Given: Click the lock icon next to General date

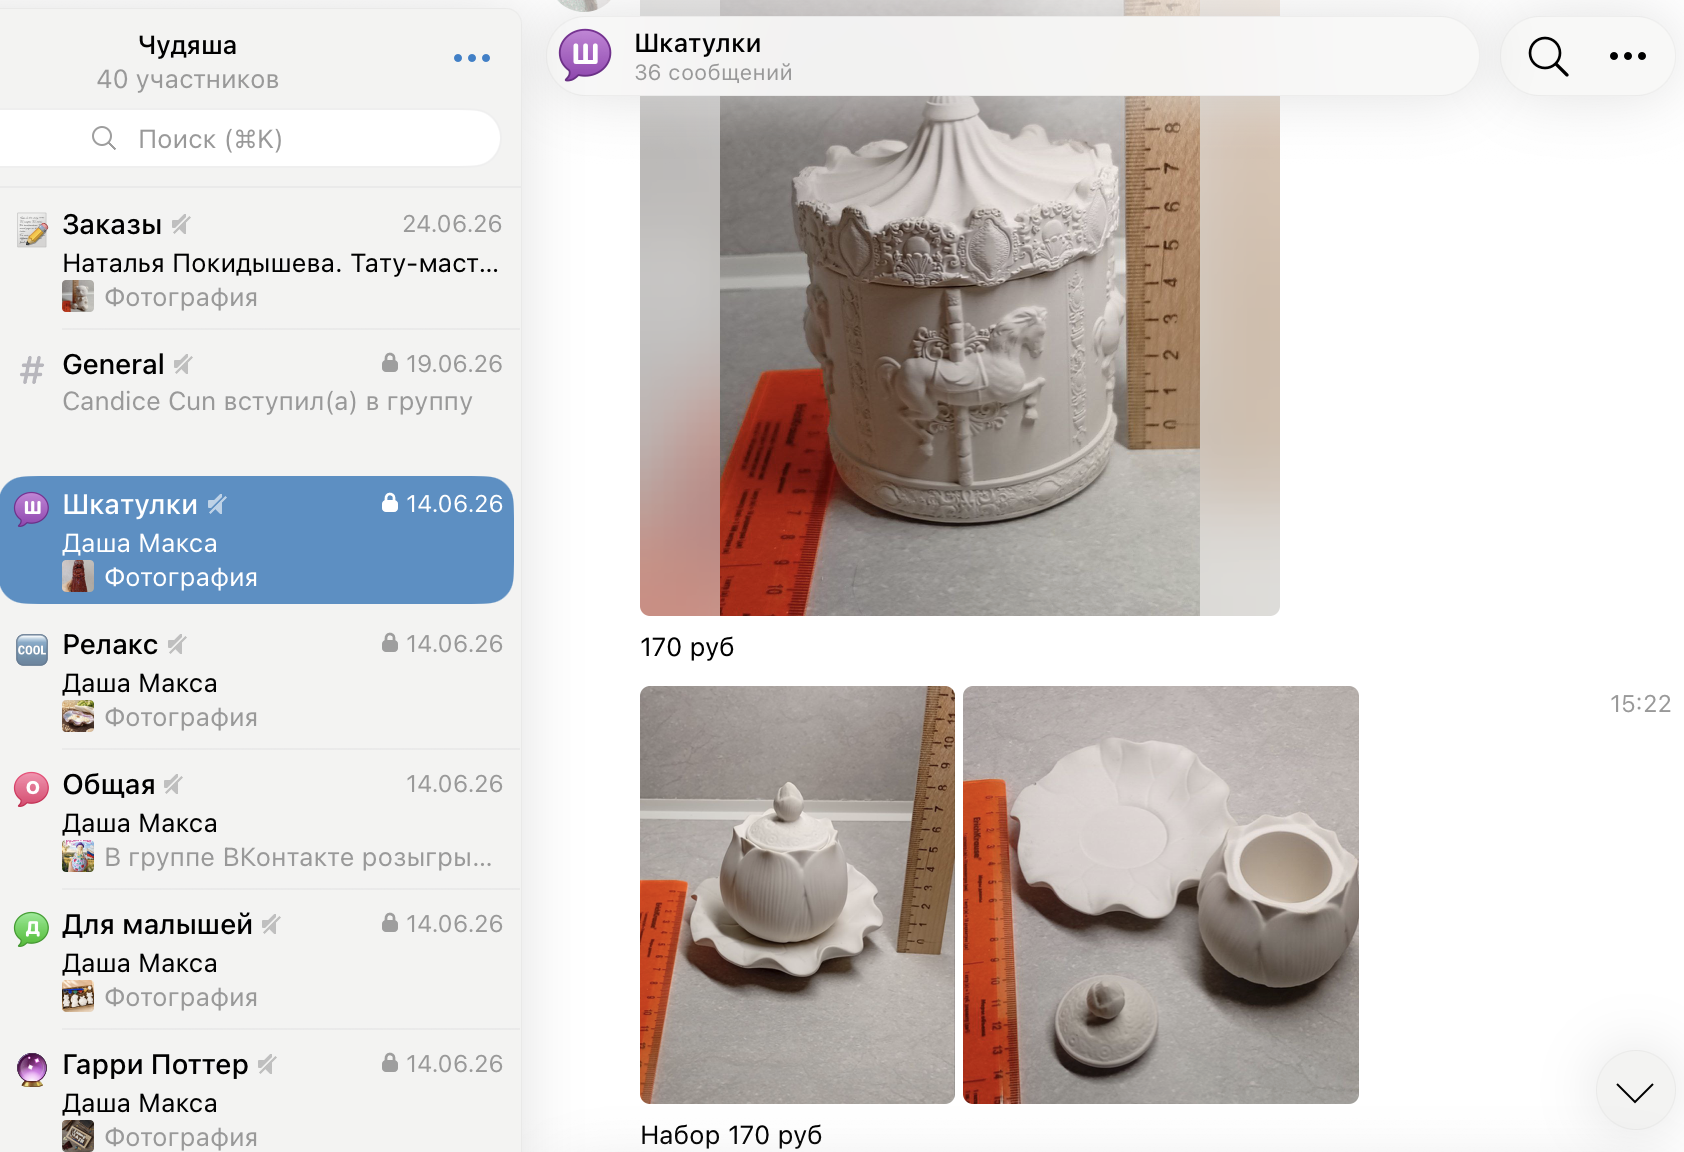Looking at the screenshot, I should (x=390, y=363).
